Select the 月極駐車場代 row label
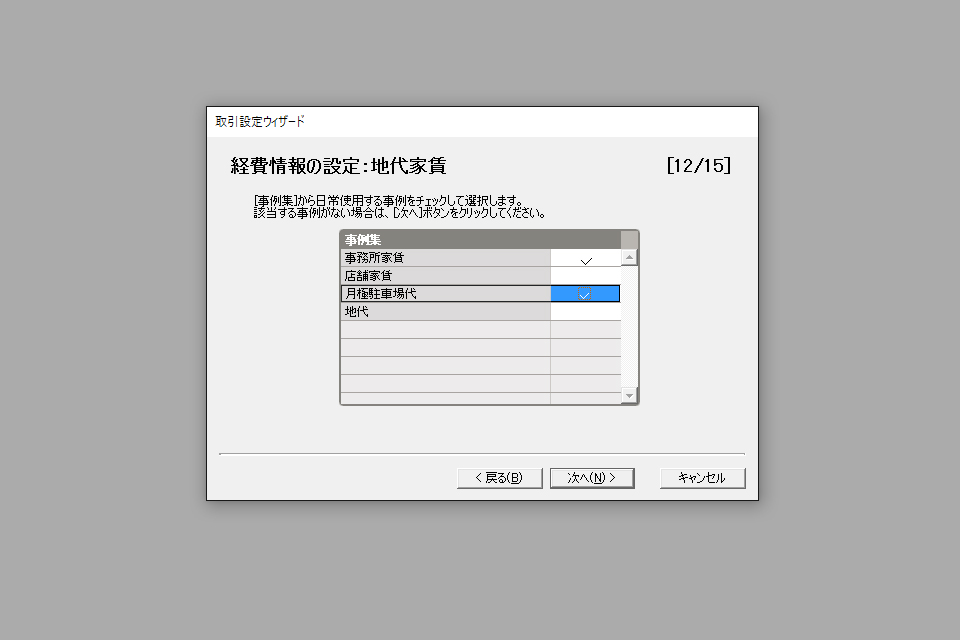Screen dimensions: 960x640 [x=445, y=294]
